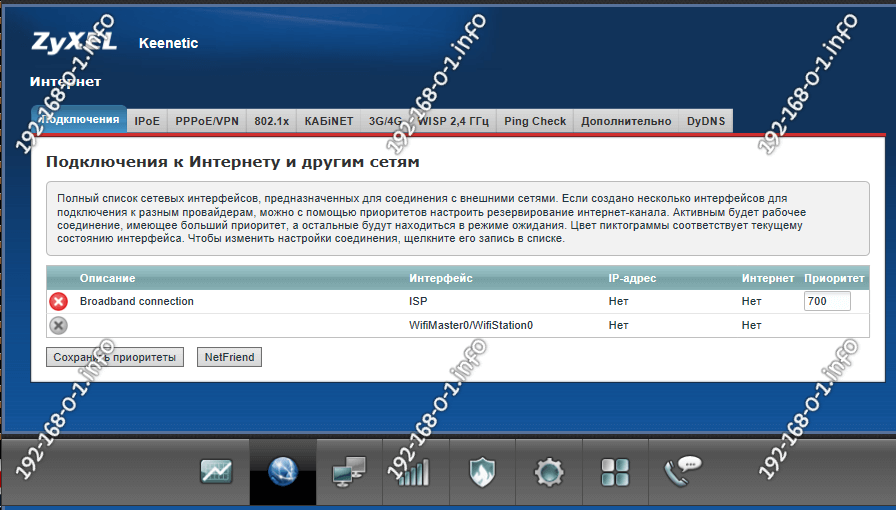This screenshot has width=896, height=510.
Task: Switch to the Дополнительно tab
Action: [626, 121]
